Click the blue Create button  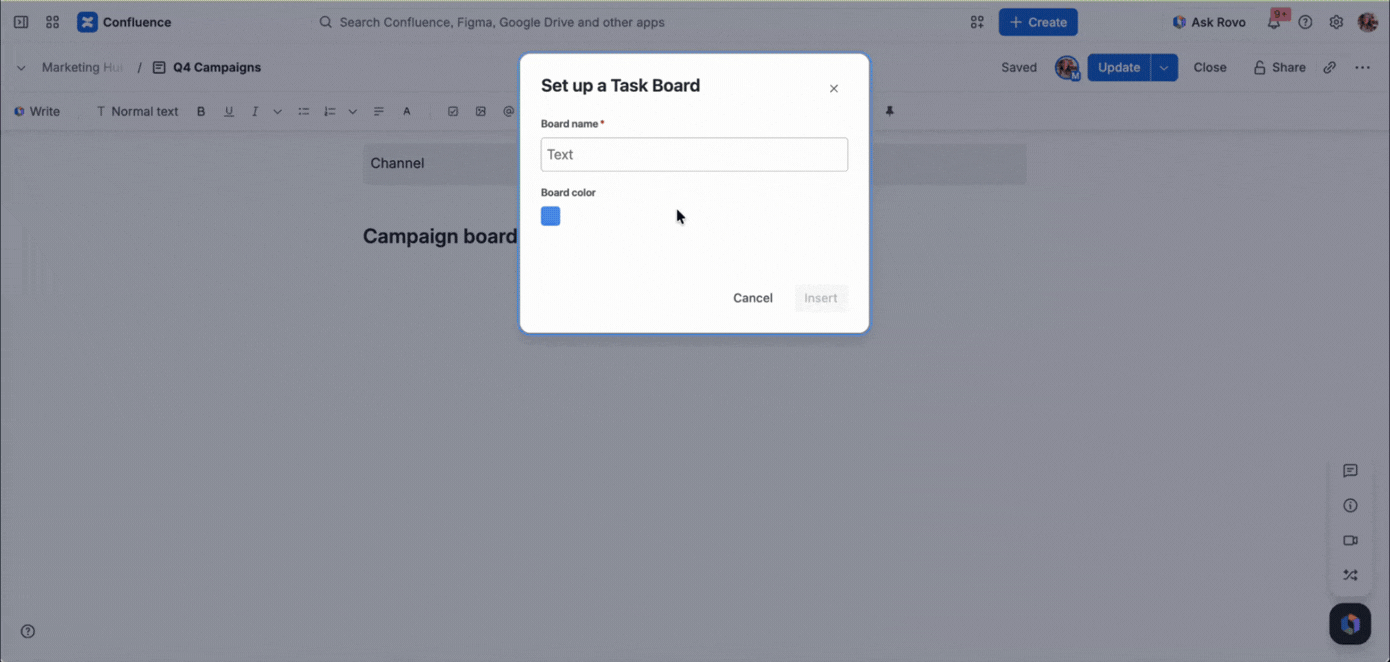tap(1038, 22)
